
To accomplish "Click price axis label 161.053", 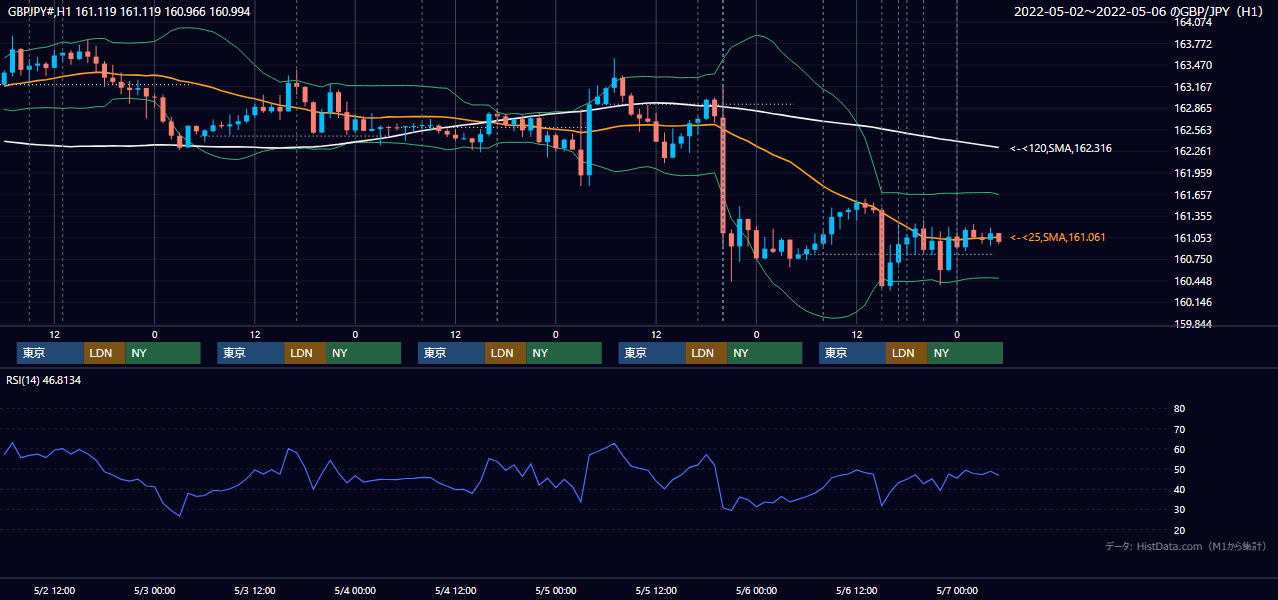I will (1192, 238).
